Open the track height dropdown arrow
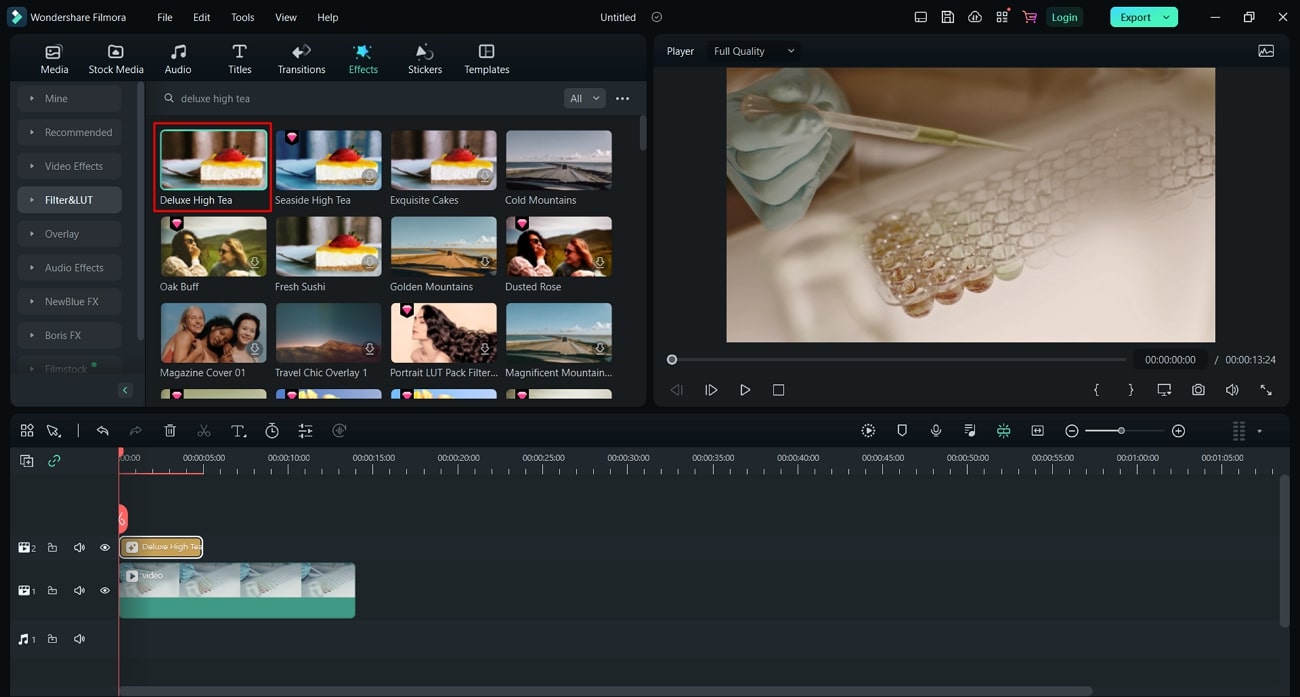Image resolution: width=1300 pixels, height=697 pixels. (x=1259, y=431)
